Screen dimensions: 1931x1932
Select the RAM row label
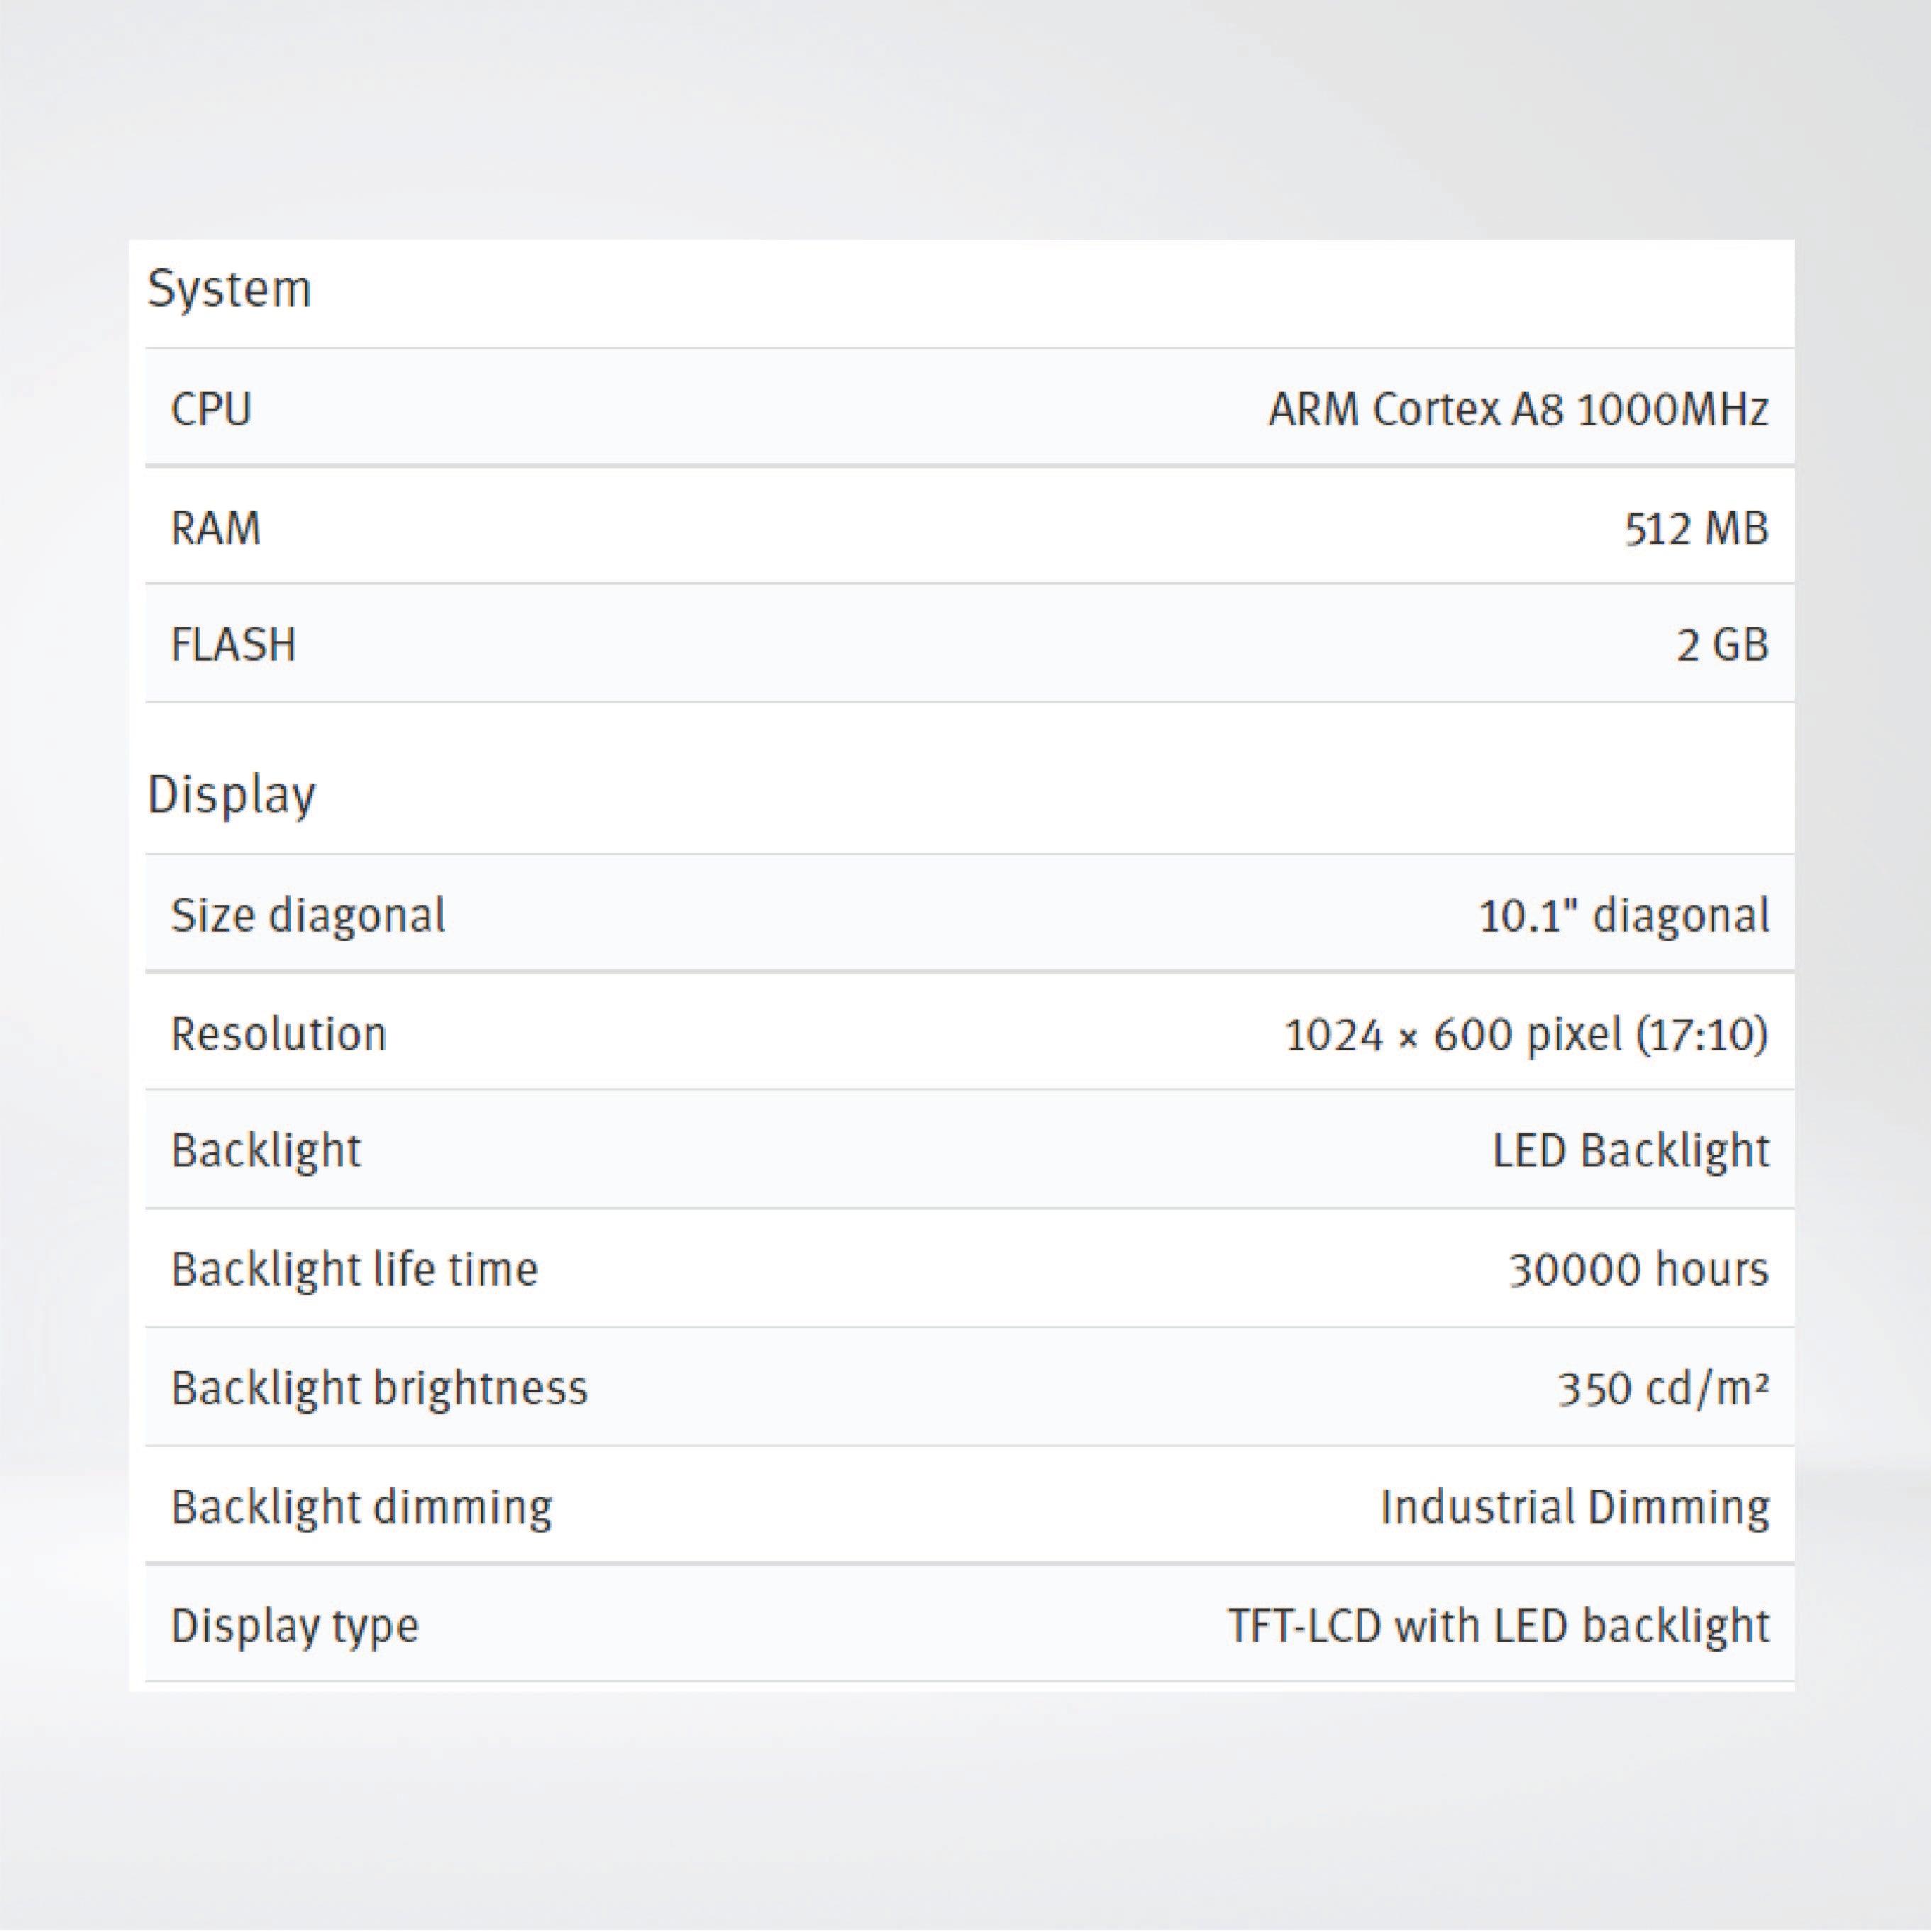point(215,528)
